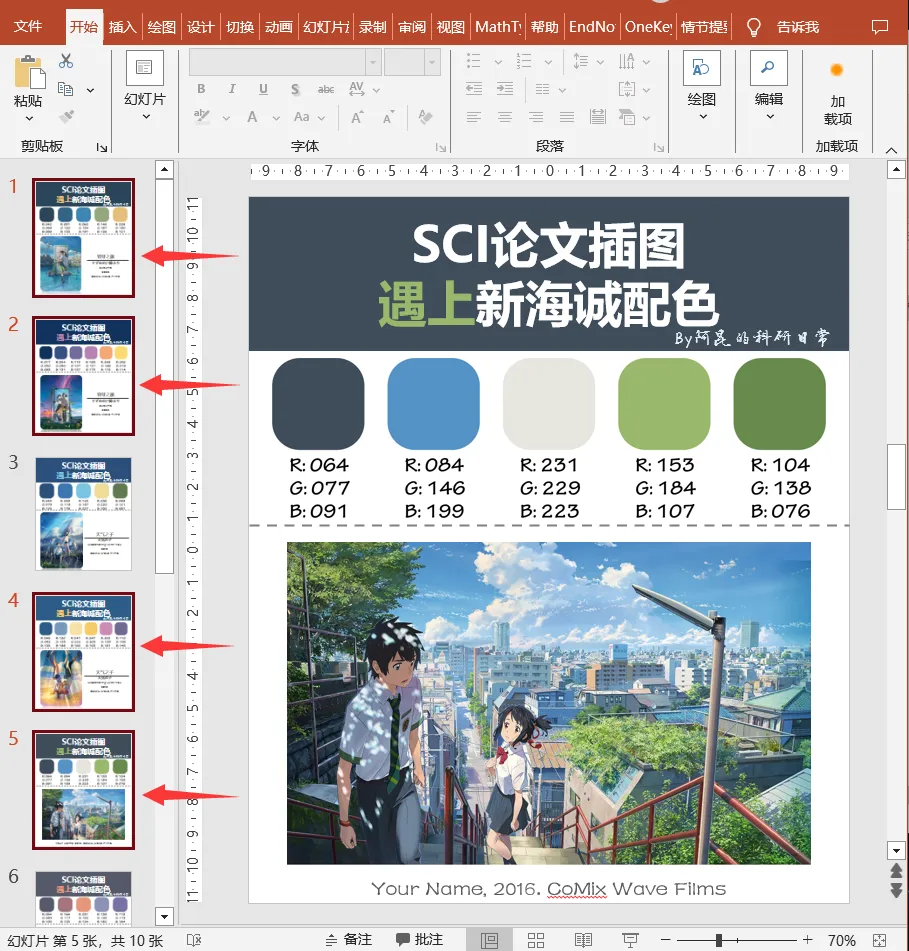The width and height of the screenshot is (909, 951).
Task: Click the distributed alignment icon
Action: pos(598,116)
